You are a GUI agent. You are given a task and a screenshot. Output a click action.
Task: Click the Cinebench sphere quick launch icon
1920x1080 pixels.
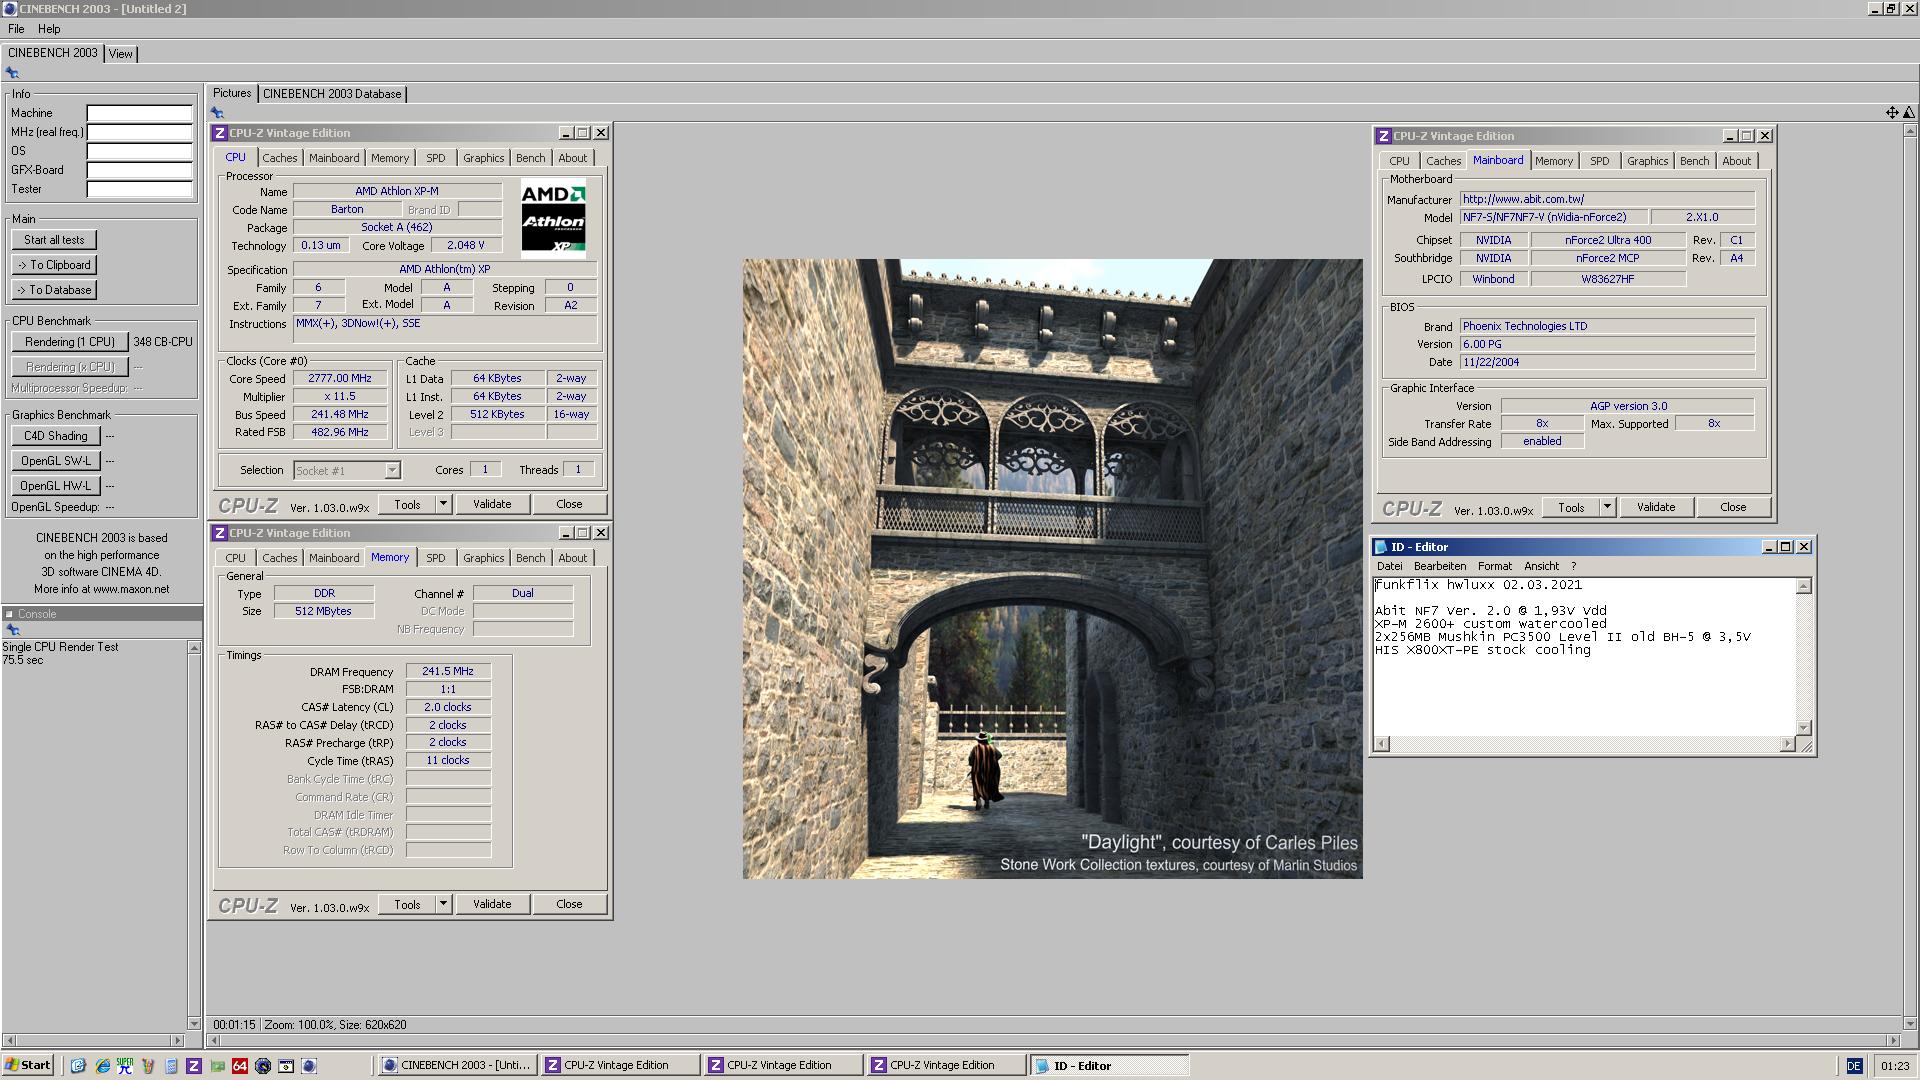(309, 1066)
